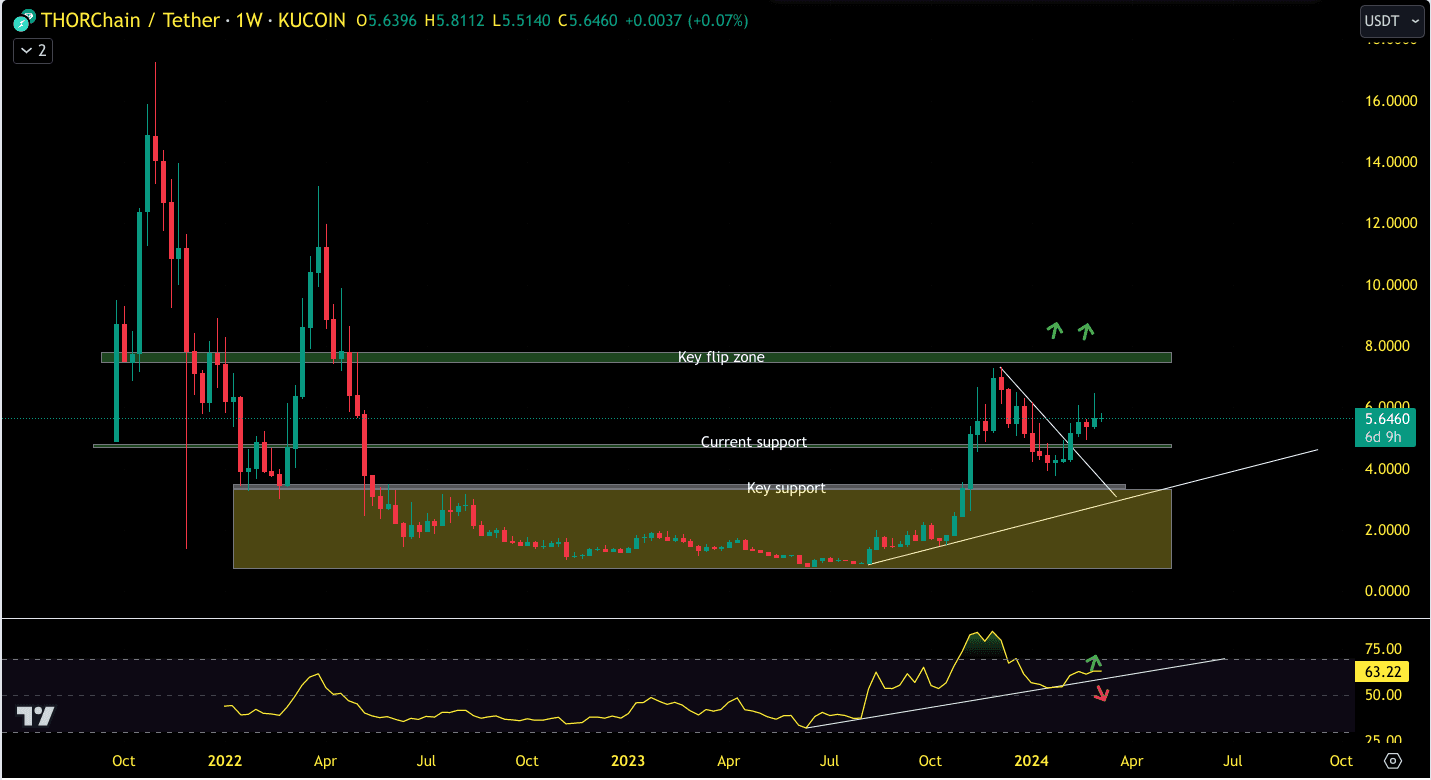Click the 16.0000 price axis label
The height and width of the screenshot is (780, 1431).
tap(1392, 101)
